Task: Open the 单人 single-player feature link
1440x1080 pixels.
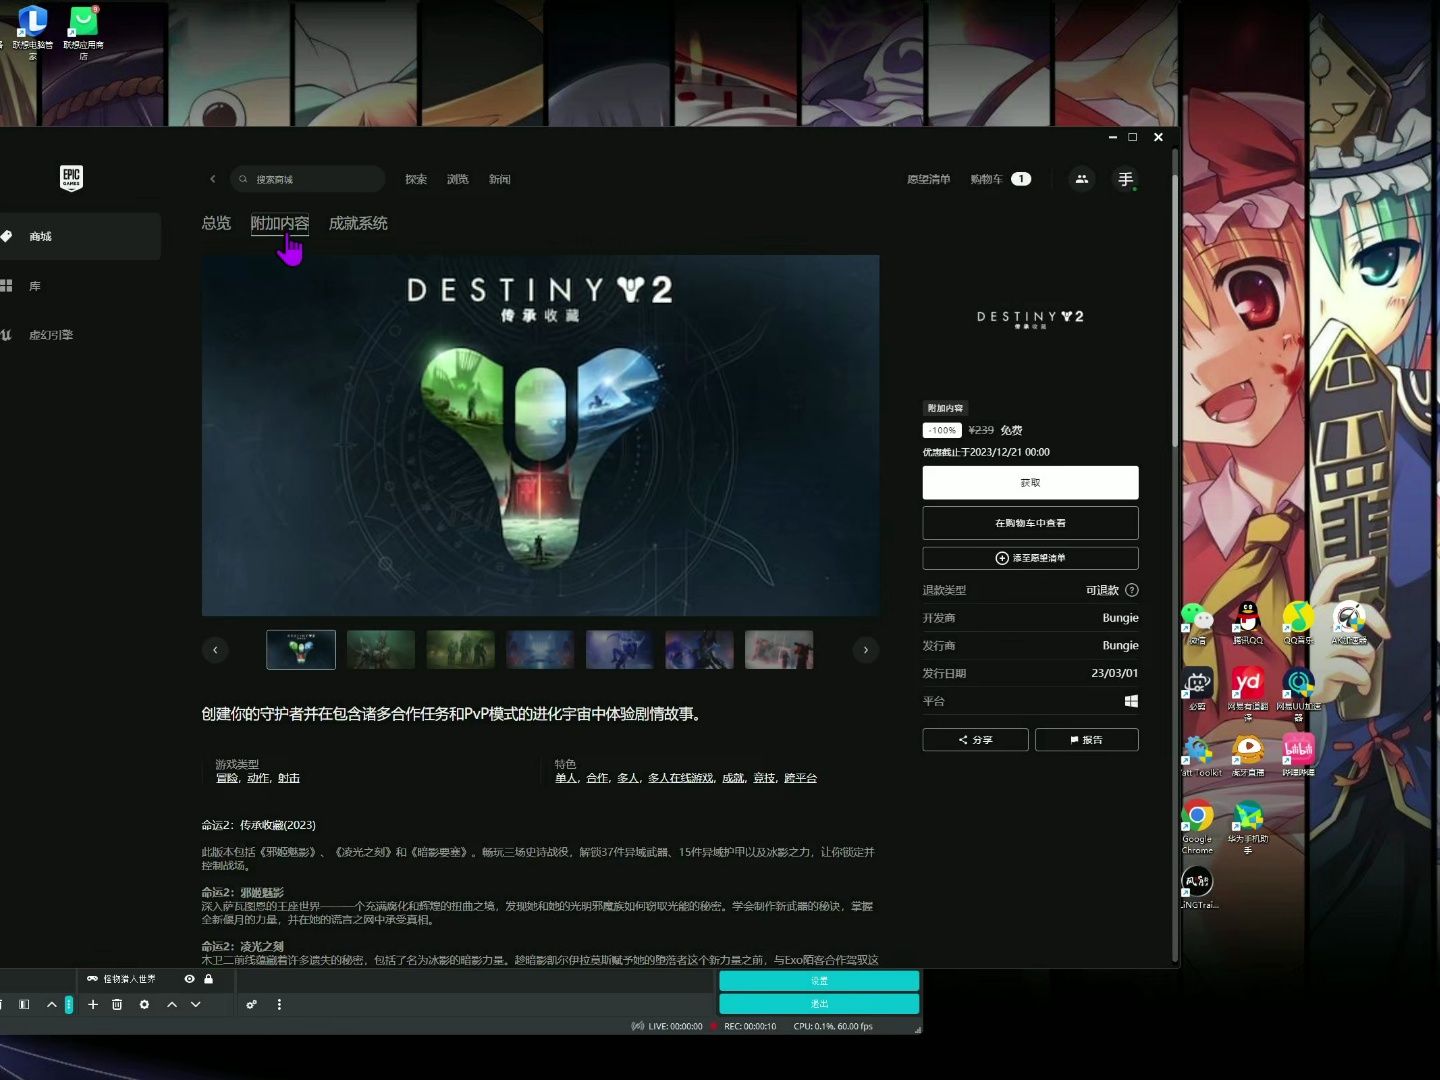Action: pyautogui.click(x=566, y=778)
